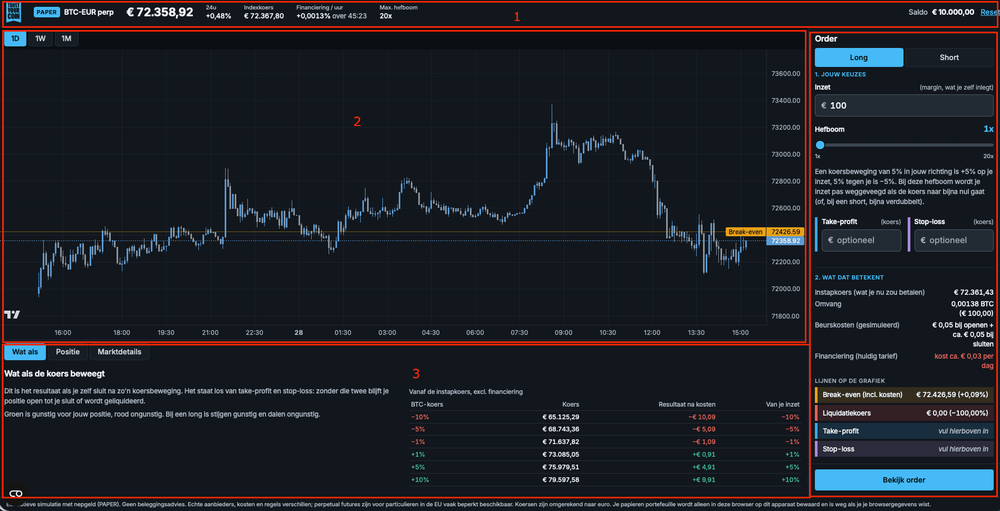Viewport: 1000px width, 511px height.
Task: Click the € 72.358,92 header price
Action: click(160, 12)
